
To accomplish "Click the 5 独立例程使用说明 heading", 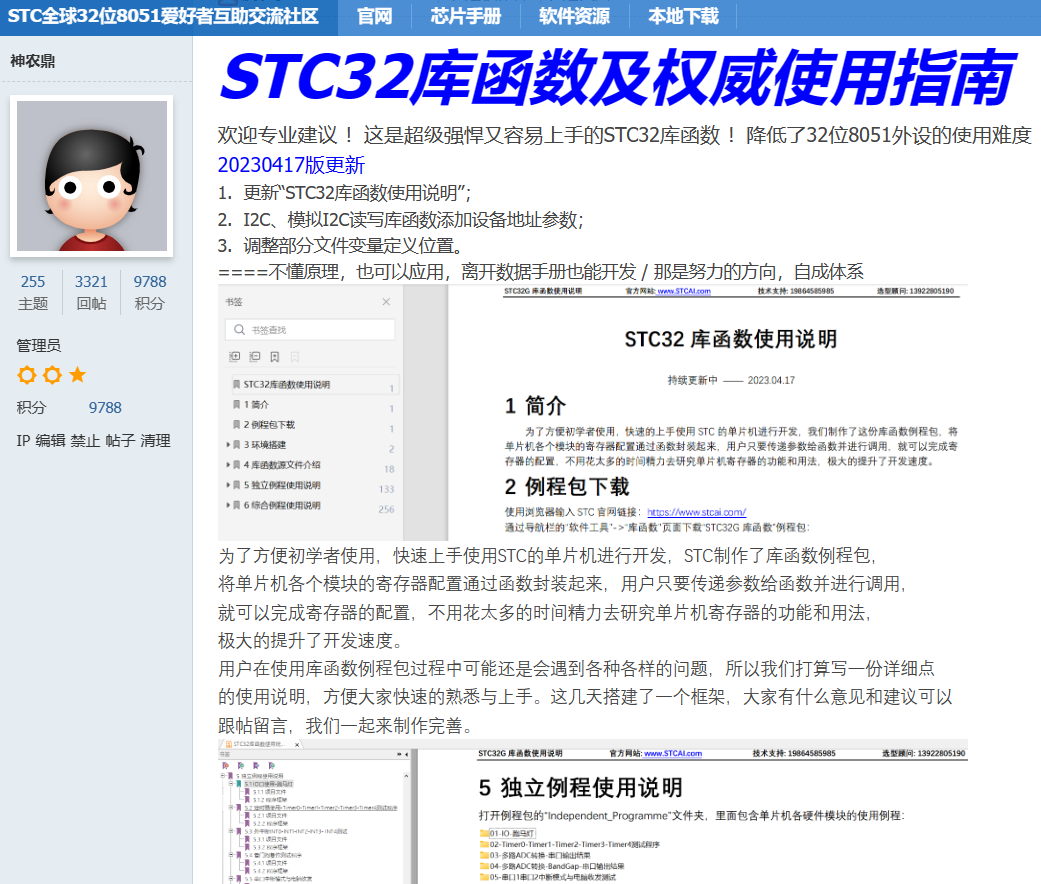I will [580, 788].
